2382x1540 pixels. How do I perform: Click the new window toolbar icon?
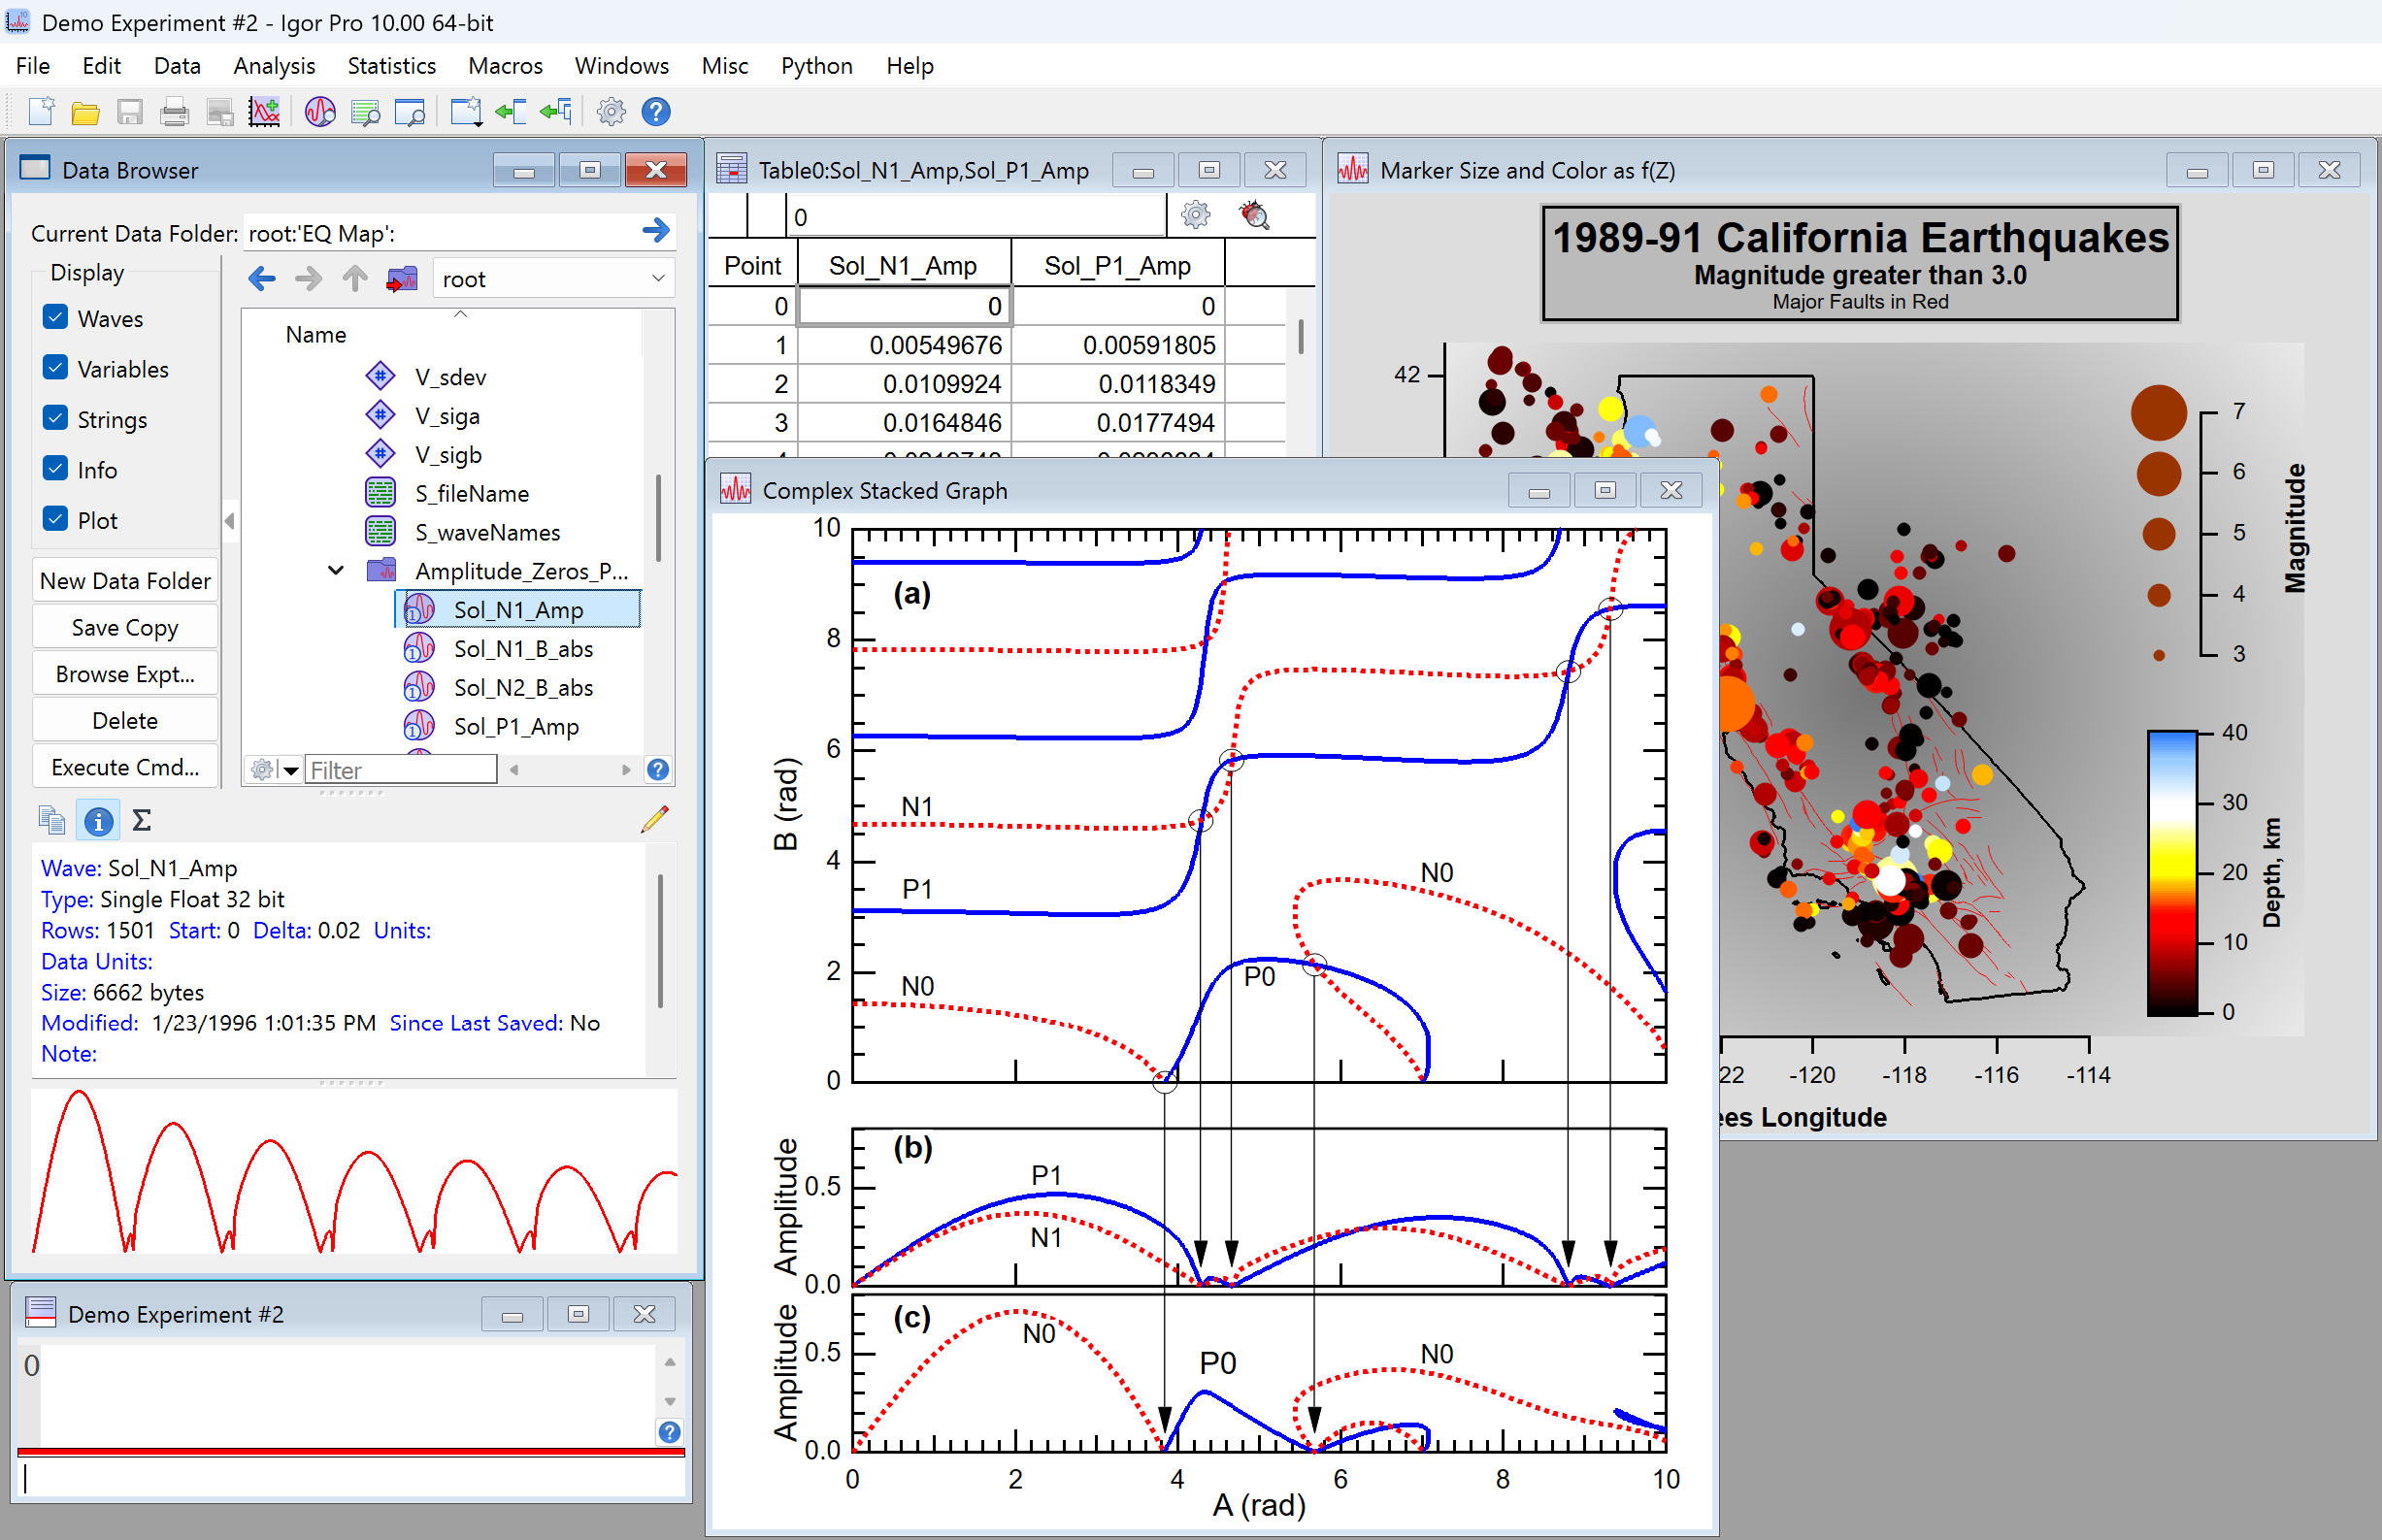[x=465, y=112]
